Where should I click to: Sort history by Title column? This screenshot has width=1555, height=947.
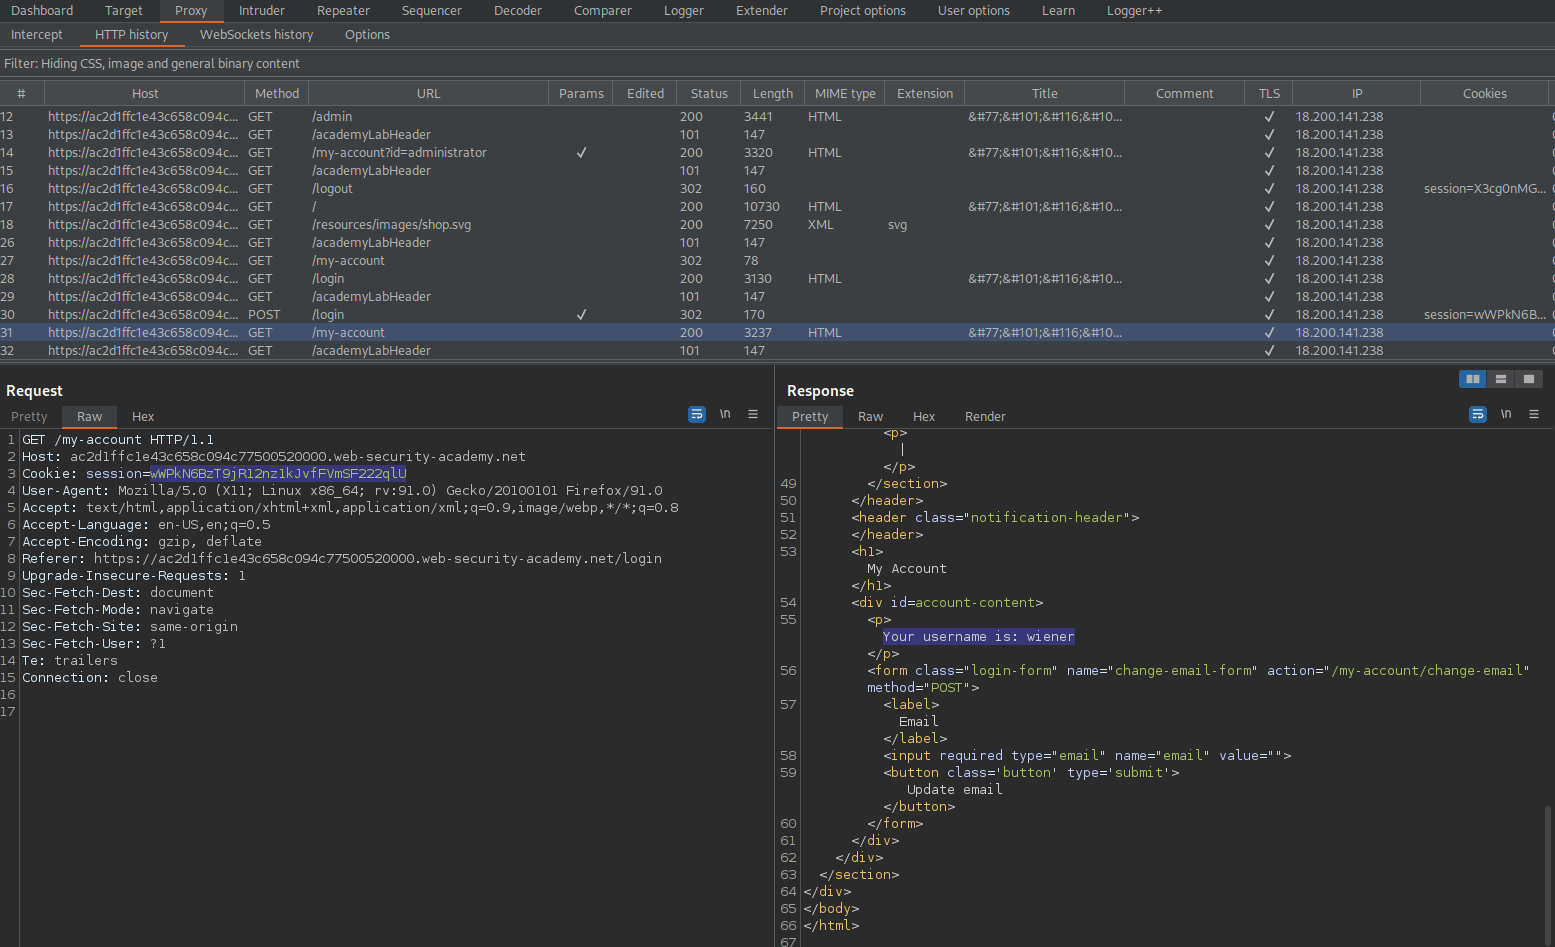pyautogui.click(x=1045, y=94)
